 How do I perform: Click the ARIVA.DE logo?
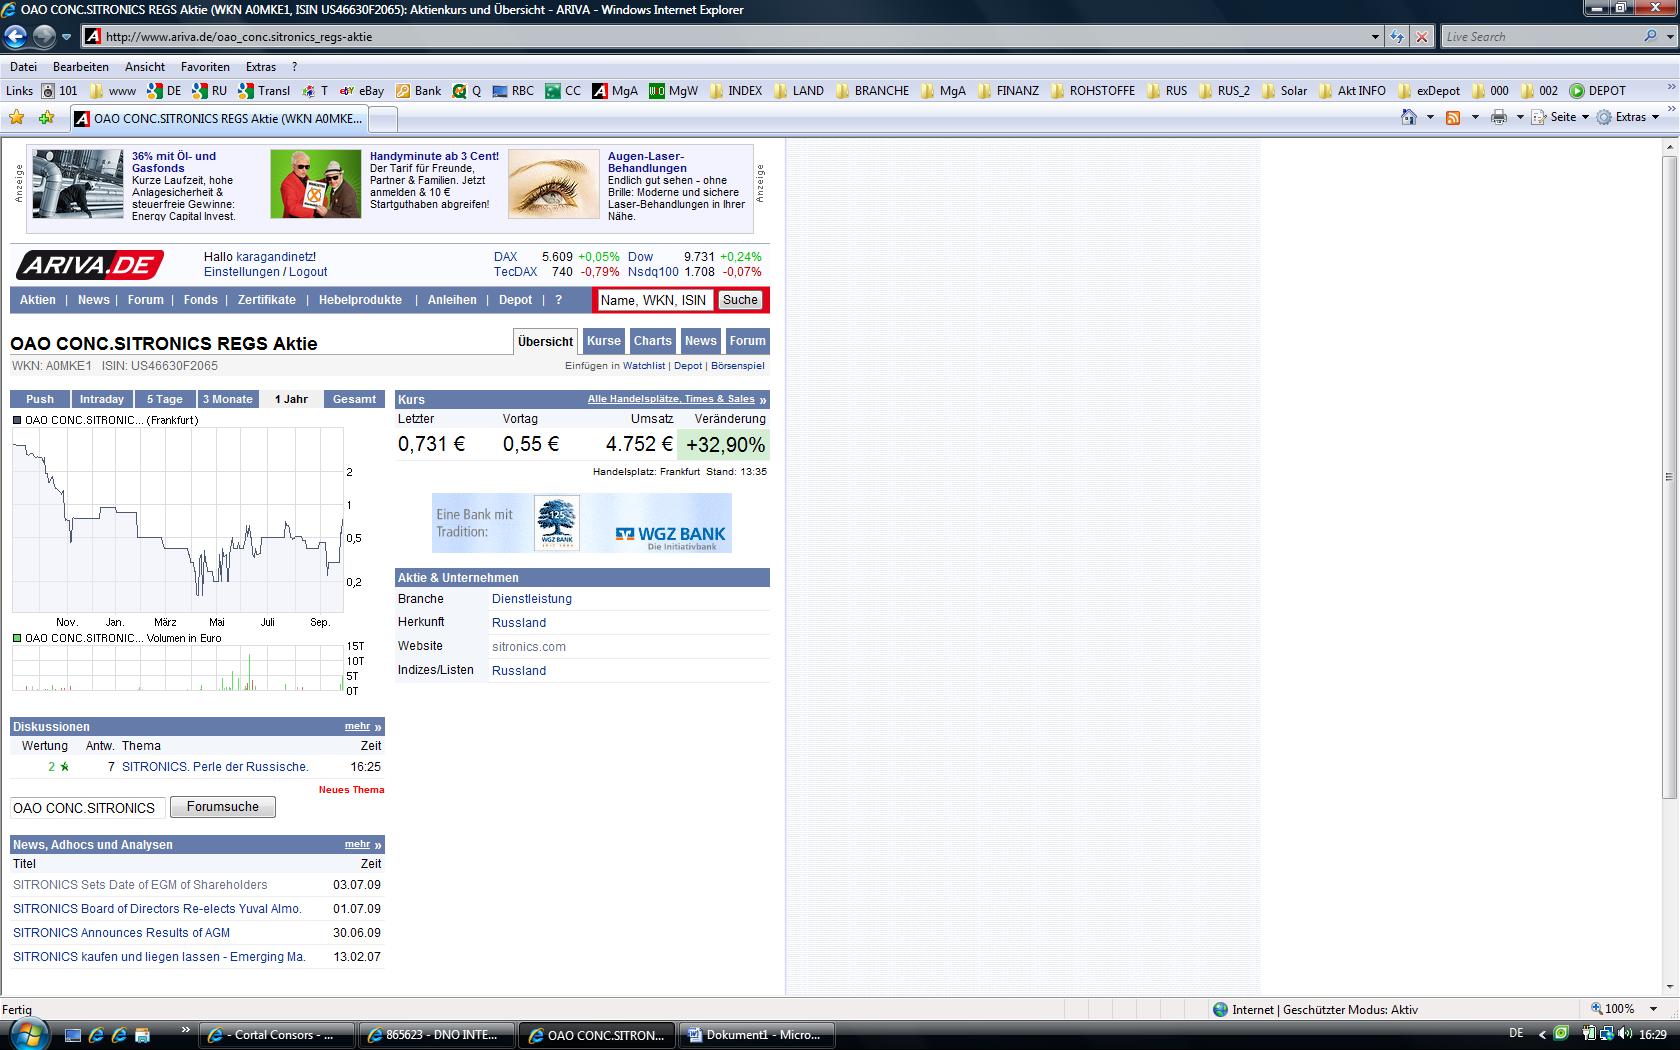pyautogui.click(x=90, y=265)
